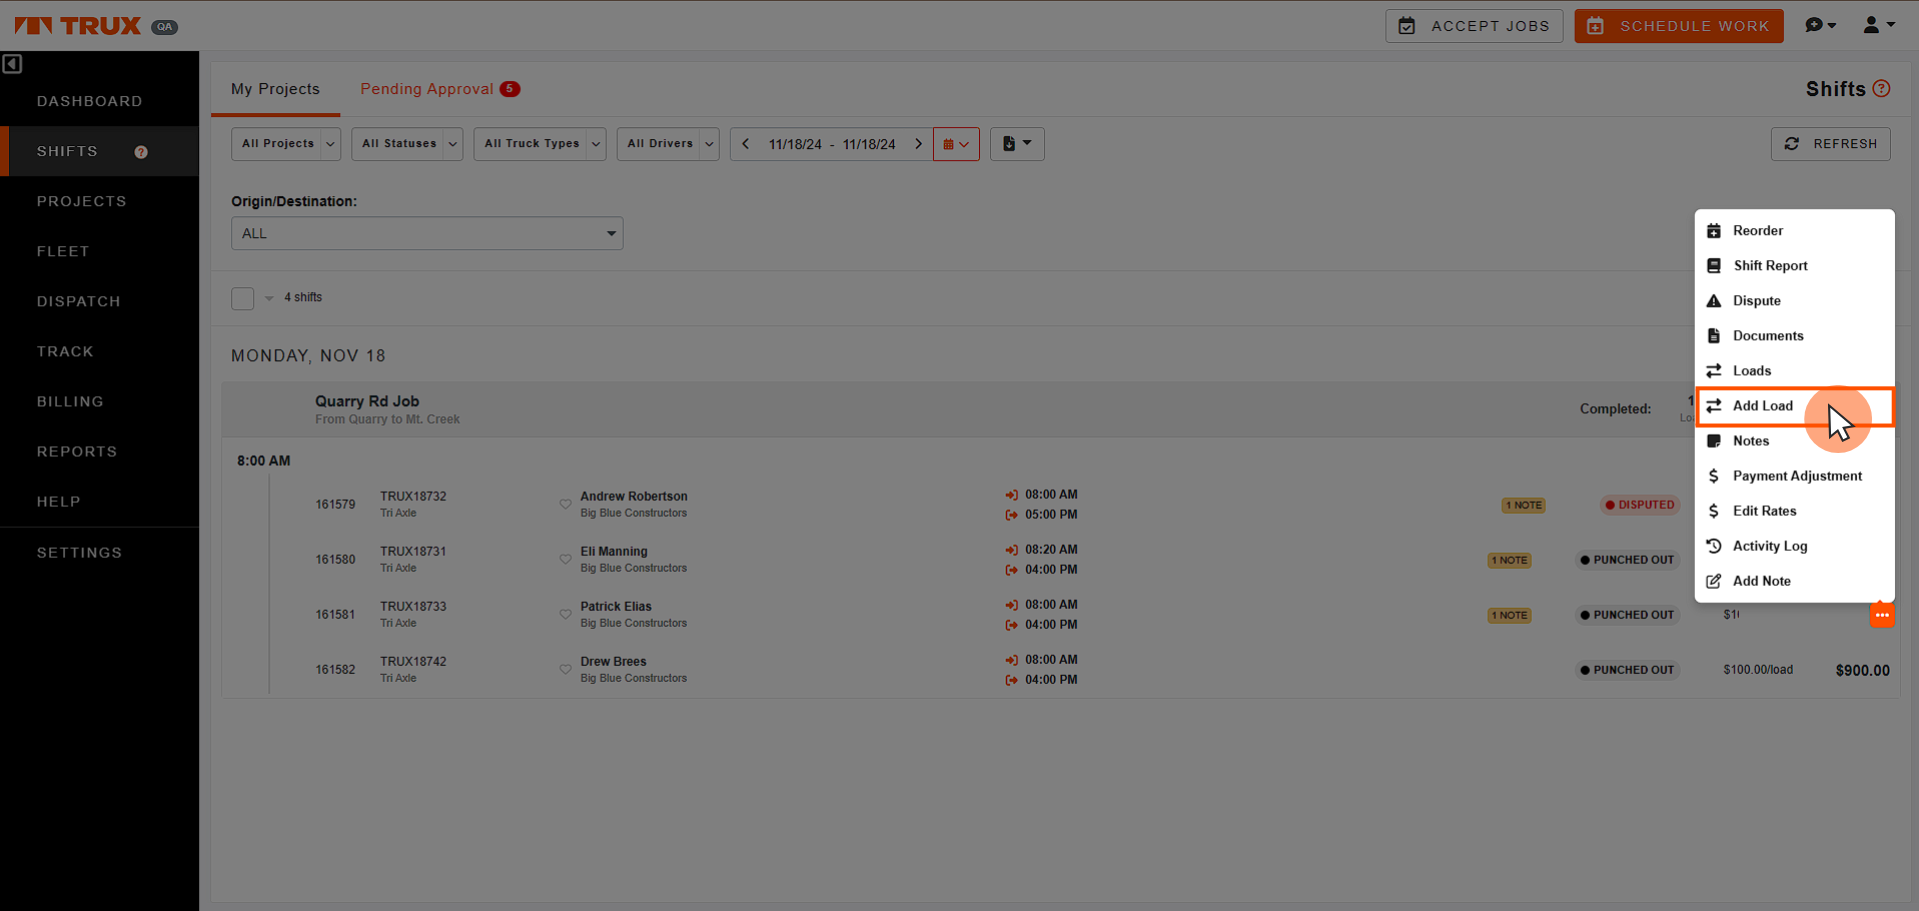Image resolution: width=1919 pixels, height=911 pixels.
Task: Go to the previous date range arrow
Action: coord(746,144)
